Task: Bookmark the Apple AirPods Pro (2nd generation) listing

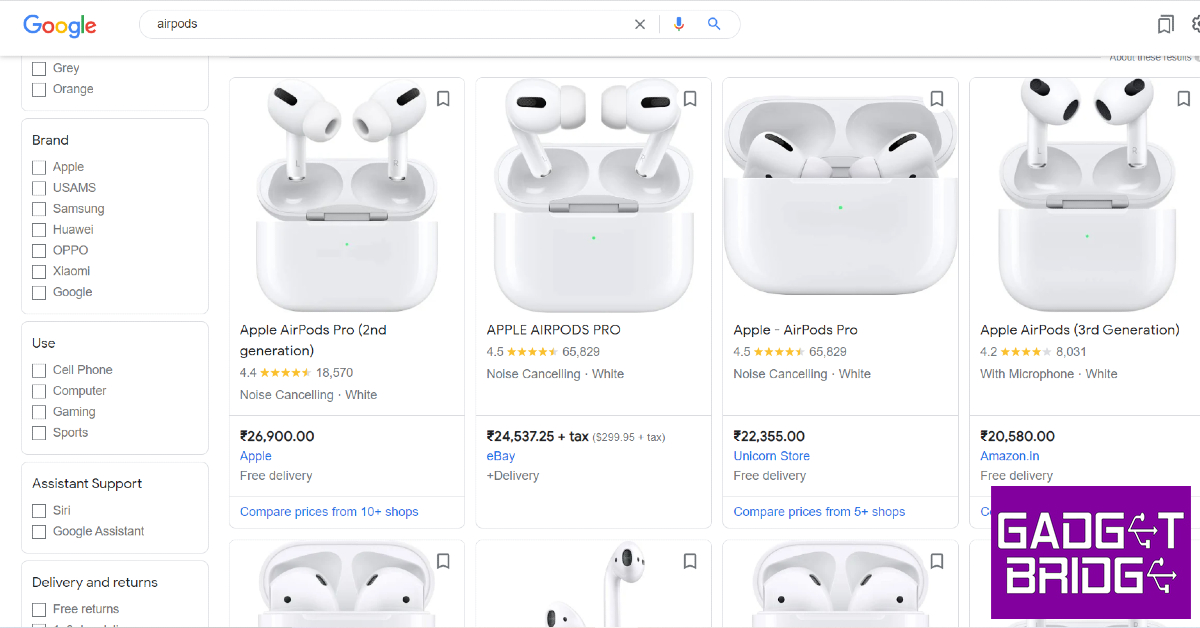Action: [443, 98]
